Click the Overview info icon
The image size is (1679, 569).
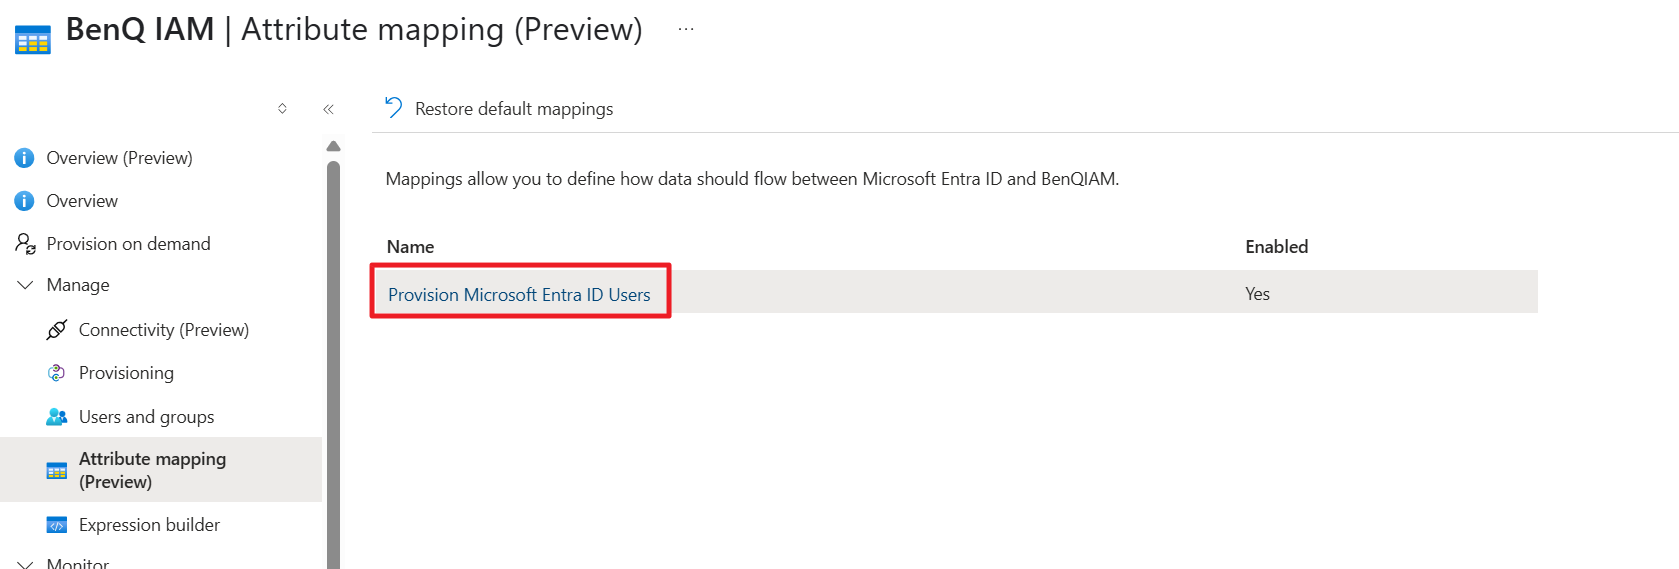pos(24,201)
